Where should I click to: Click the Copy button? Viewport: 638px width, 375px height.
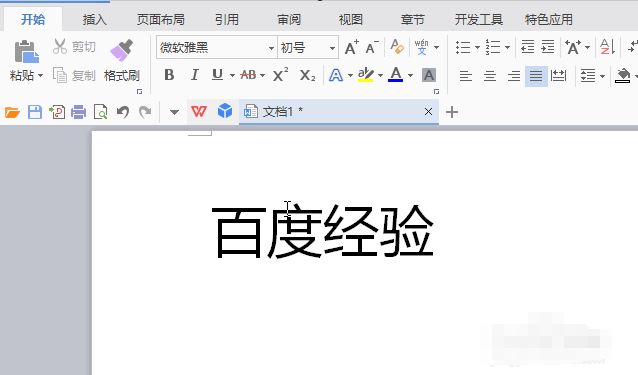click(x=74, y=75)
